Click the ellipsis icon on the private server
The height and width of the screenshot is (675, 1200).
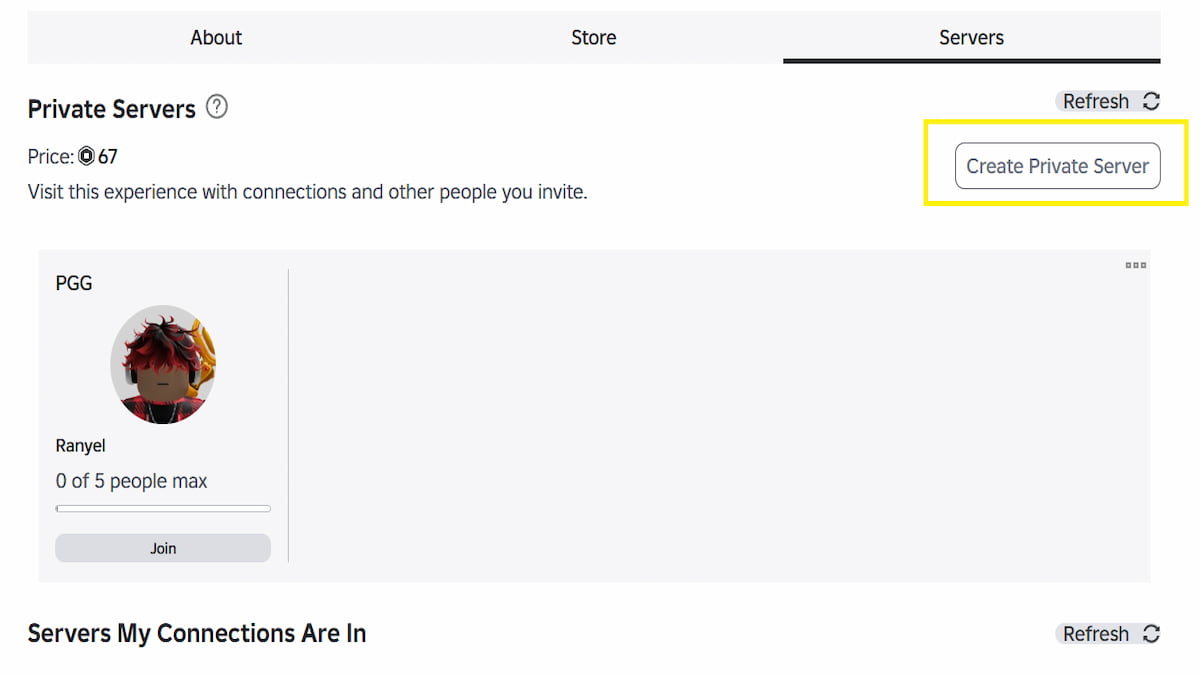click(1136, 265)
